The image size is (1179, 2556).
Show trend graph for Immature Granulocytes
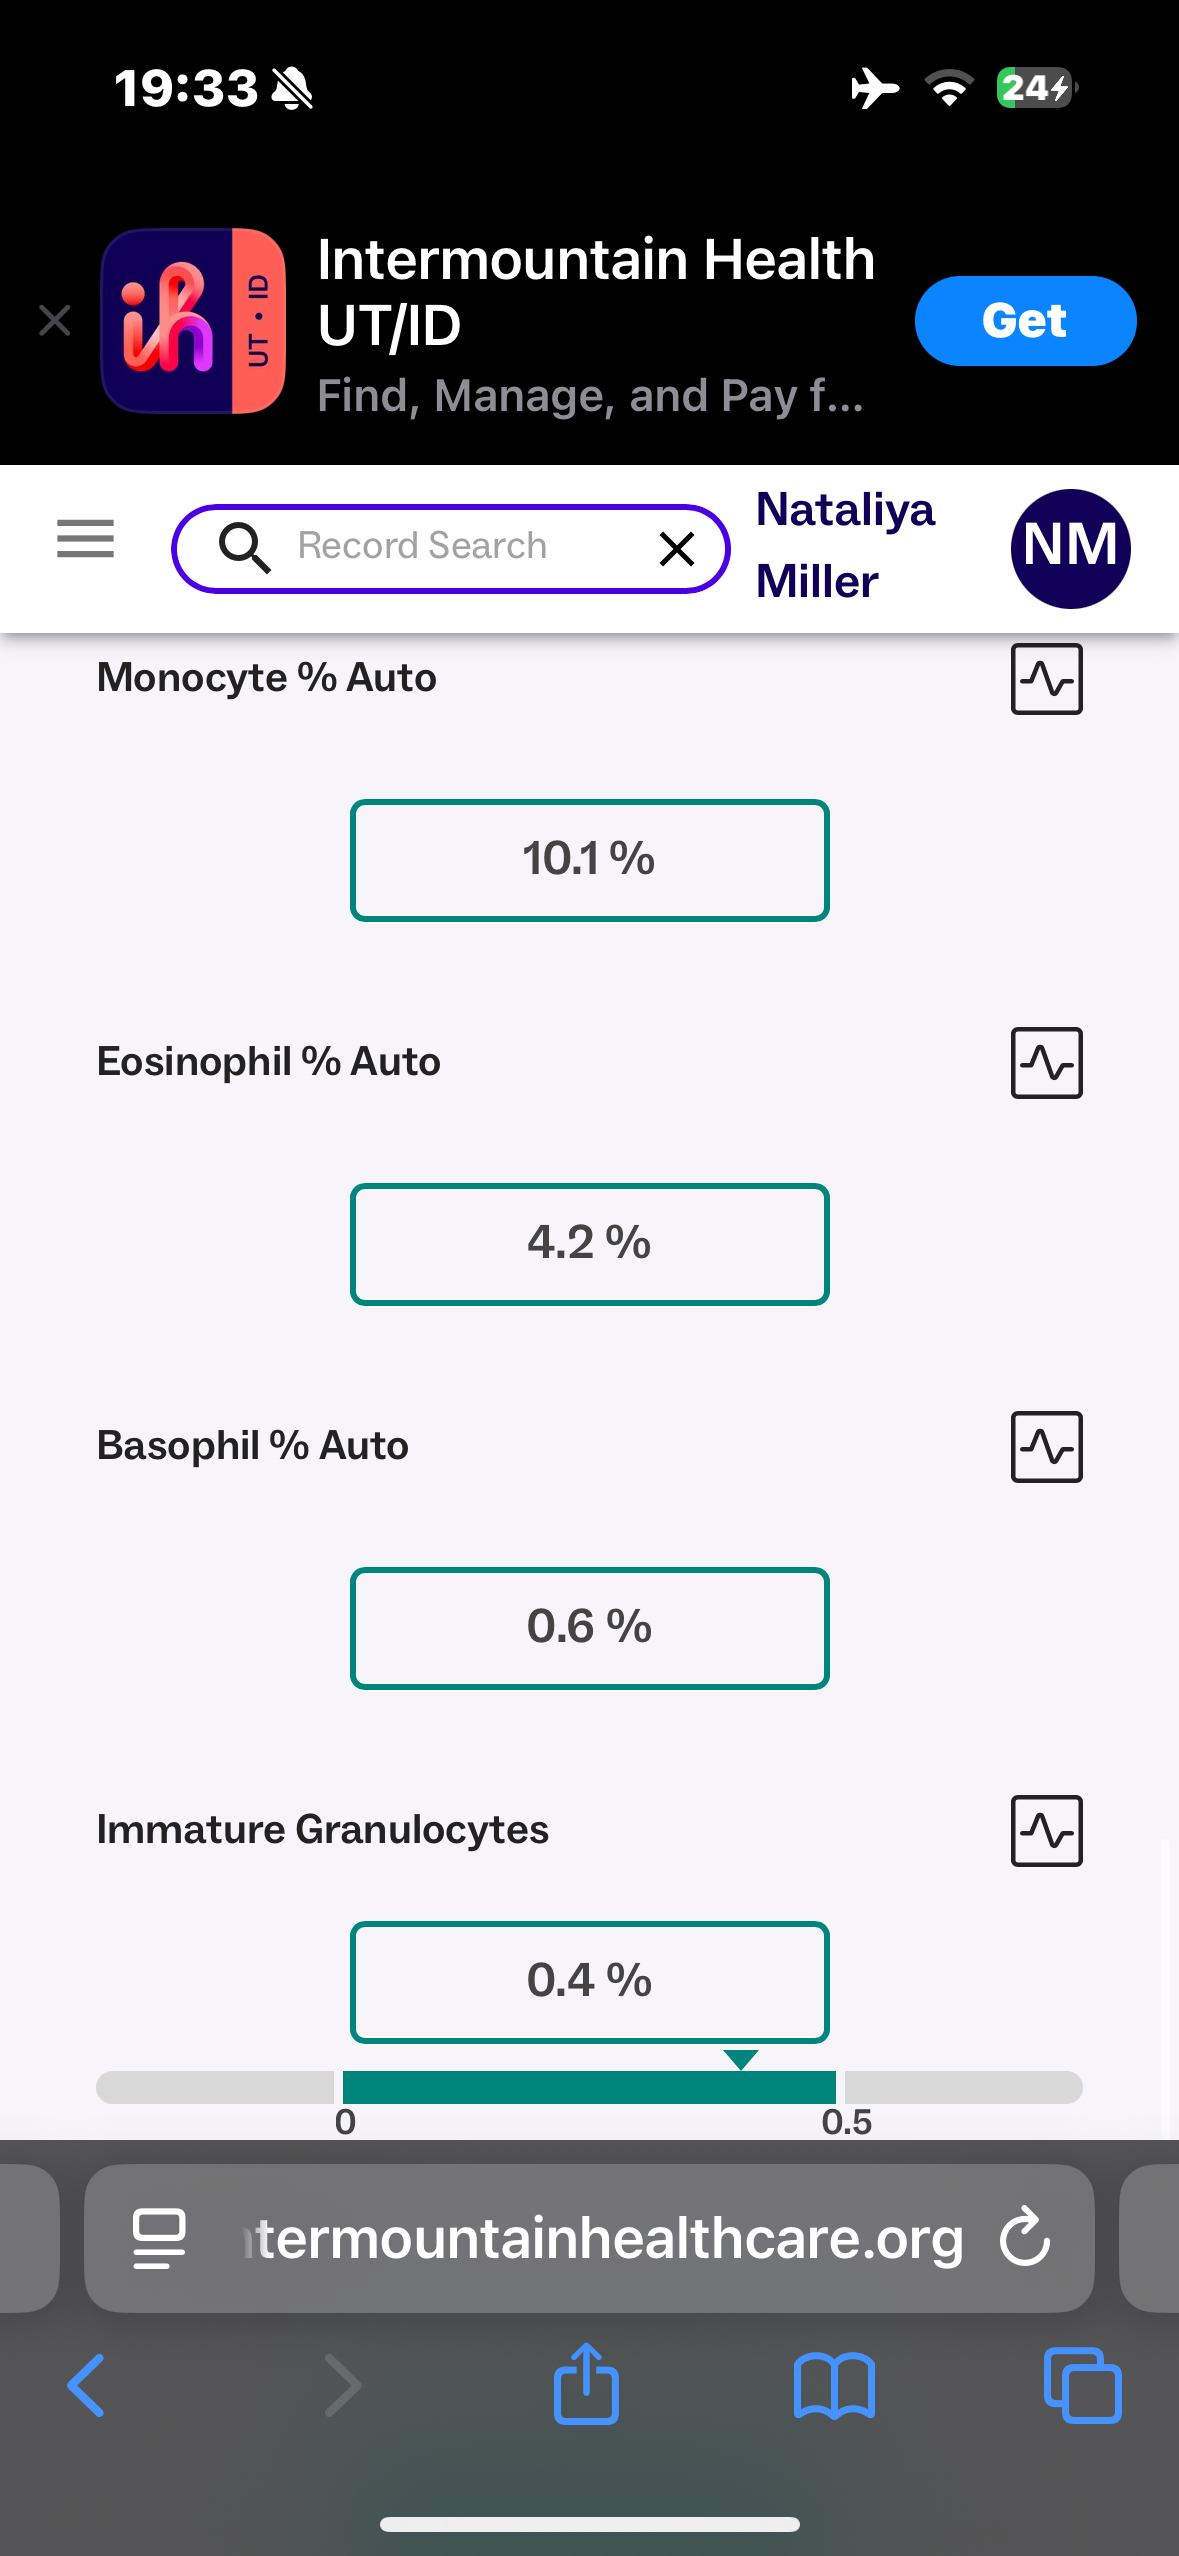1046,1831
